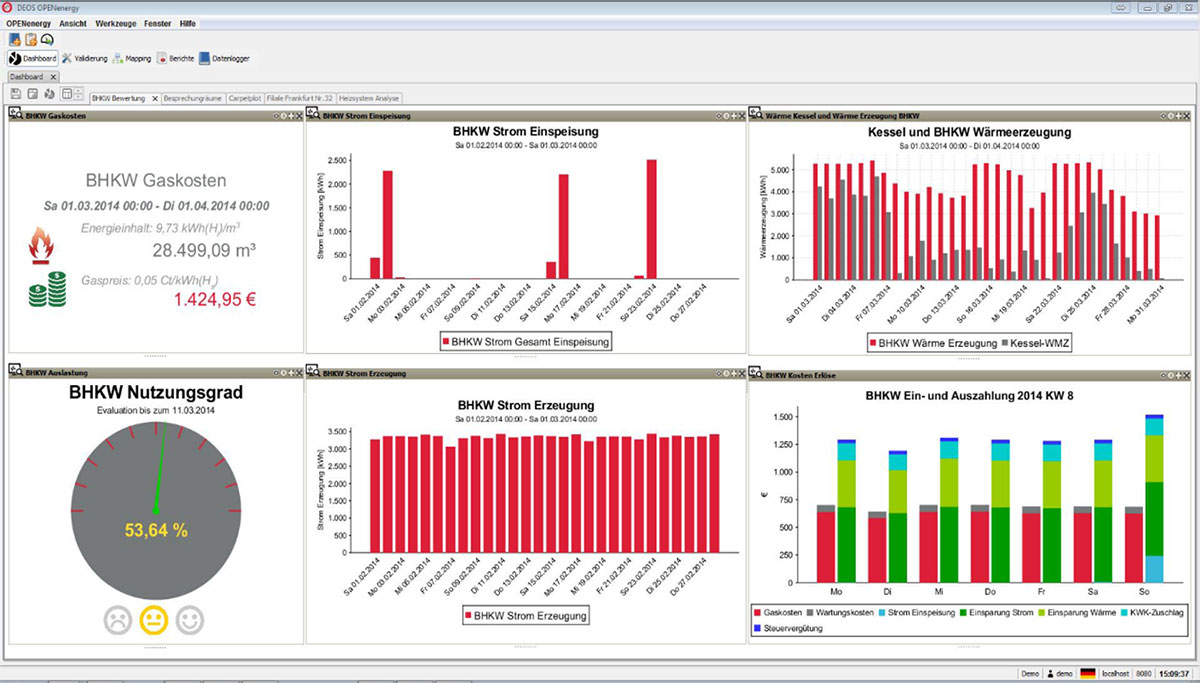Close the BHKW Bewertung tab
1200x683 pixels.
pos(154,98)
